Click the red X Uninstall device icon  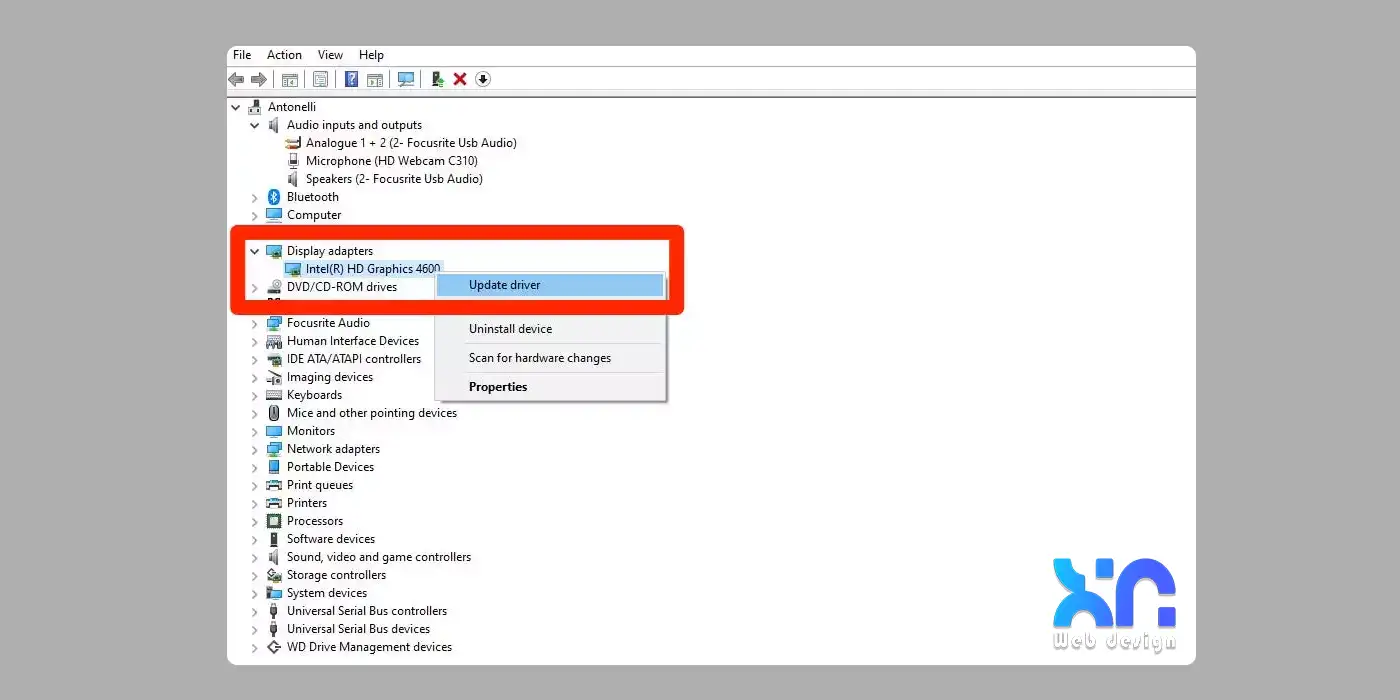460,79
